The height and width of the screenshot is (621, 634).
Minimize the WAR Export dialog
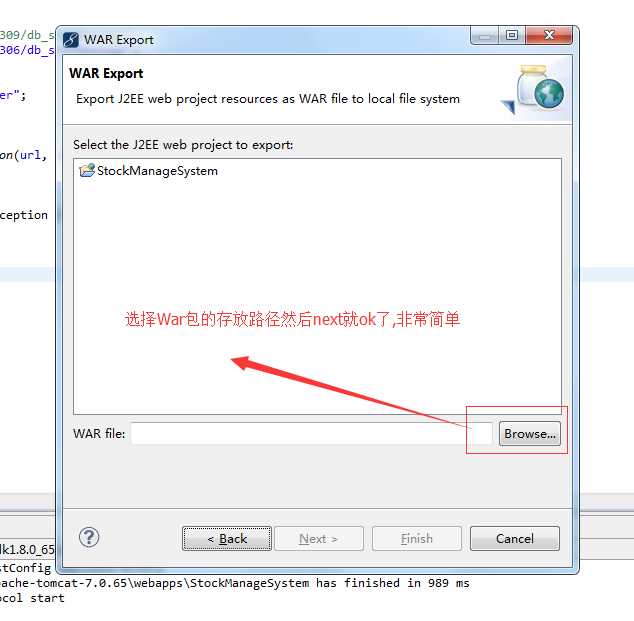coord(484,36)
